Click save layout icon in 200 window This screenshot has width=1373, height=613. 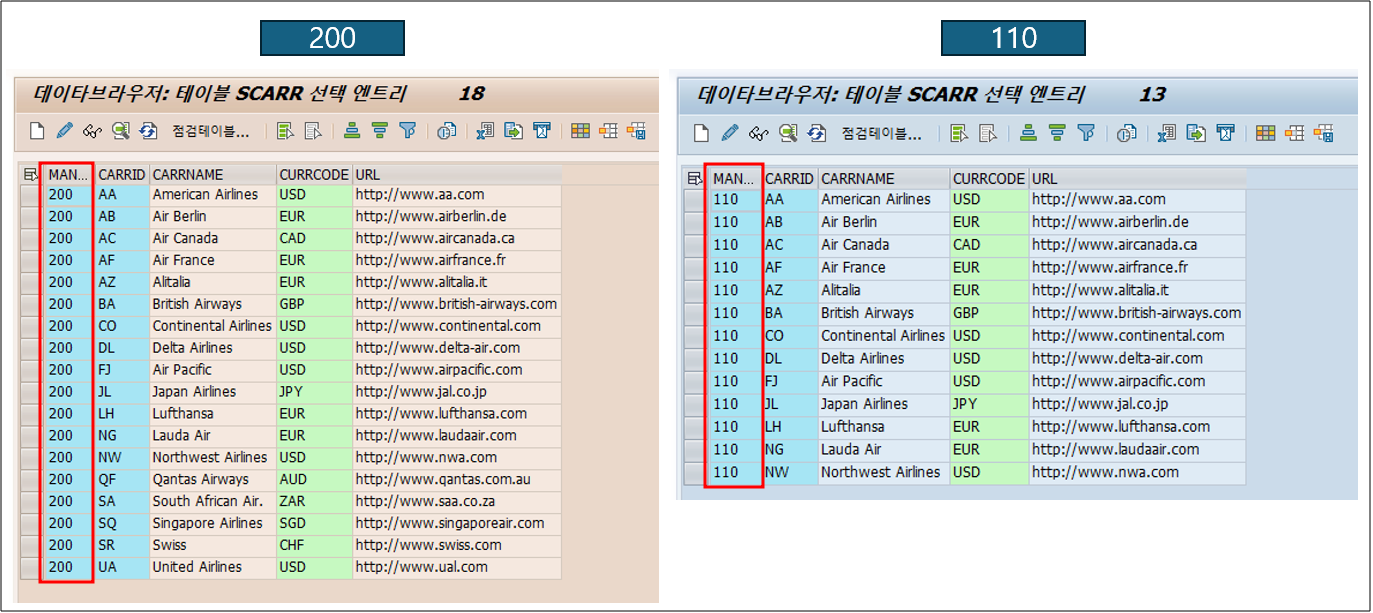point(636,131)
